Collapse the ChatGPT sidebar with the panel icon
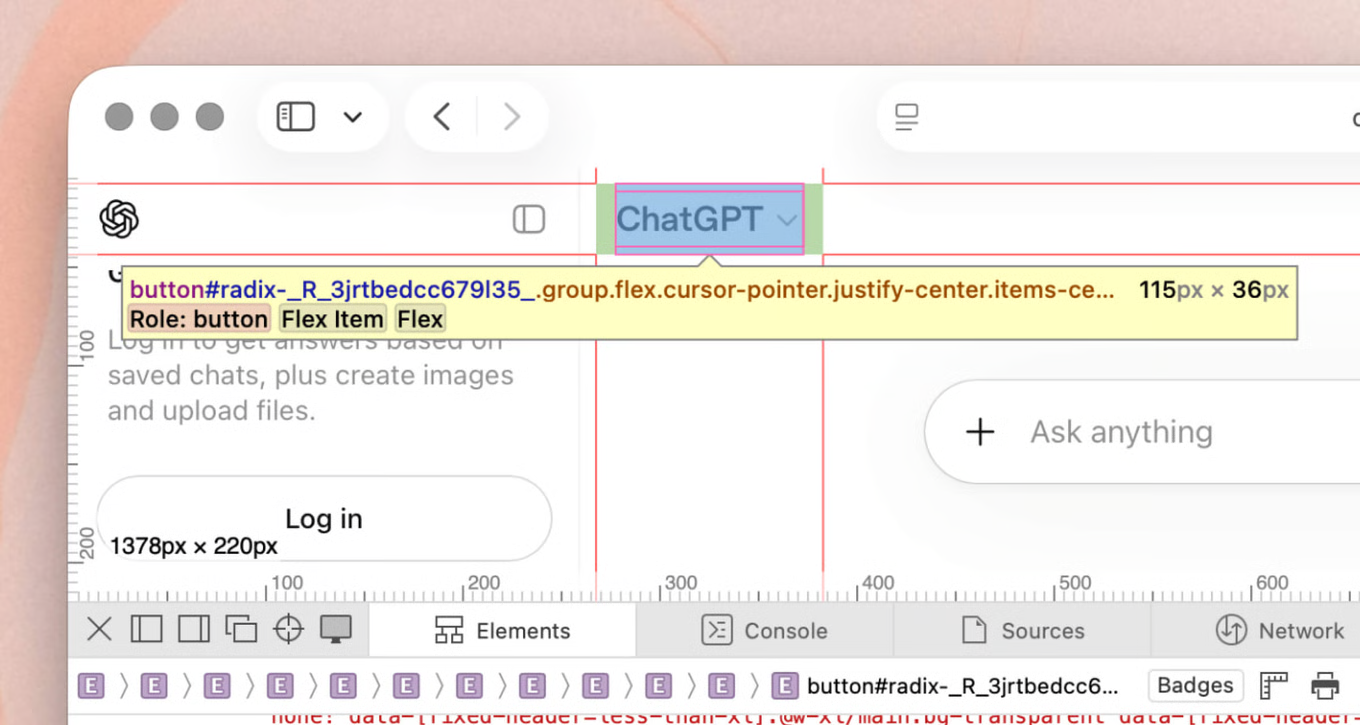The image size is (1360, 725). 529,219
